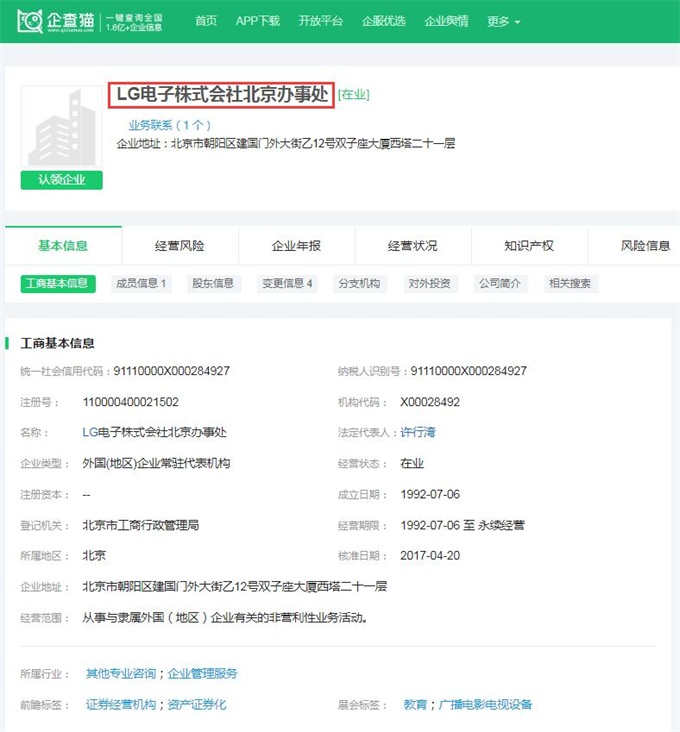Screen dimensions: 680x732
Task: Select the 成员信息 1 sub-tab
Action: coord(141,283)
